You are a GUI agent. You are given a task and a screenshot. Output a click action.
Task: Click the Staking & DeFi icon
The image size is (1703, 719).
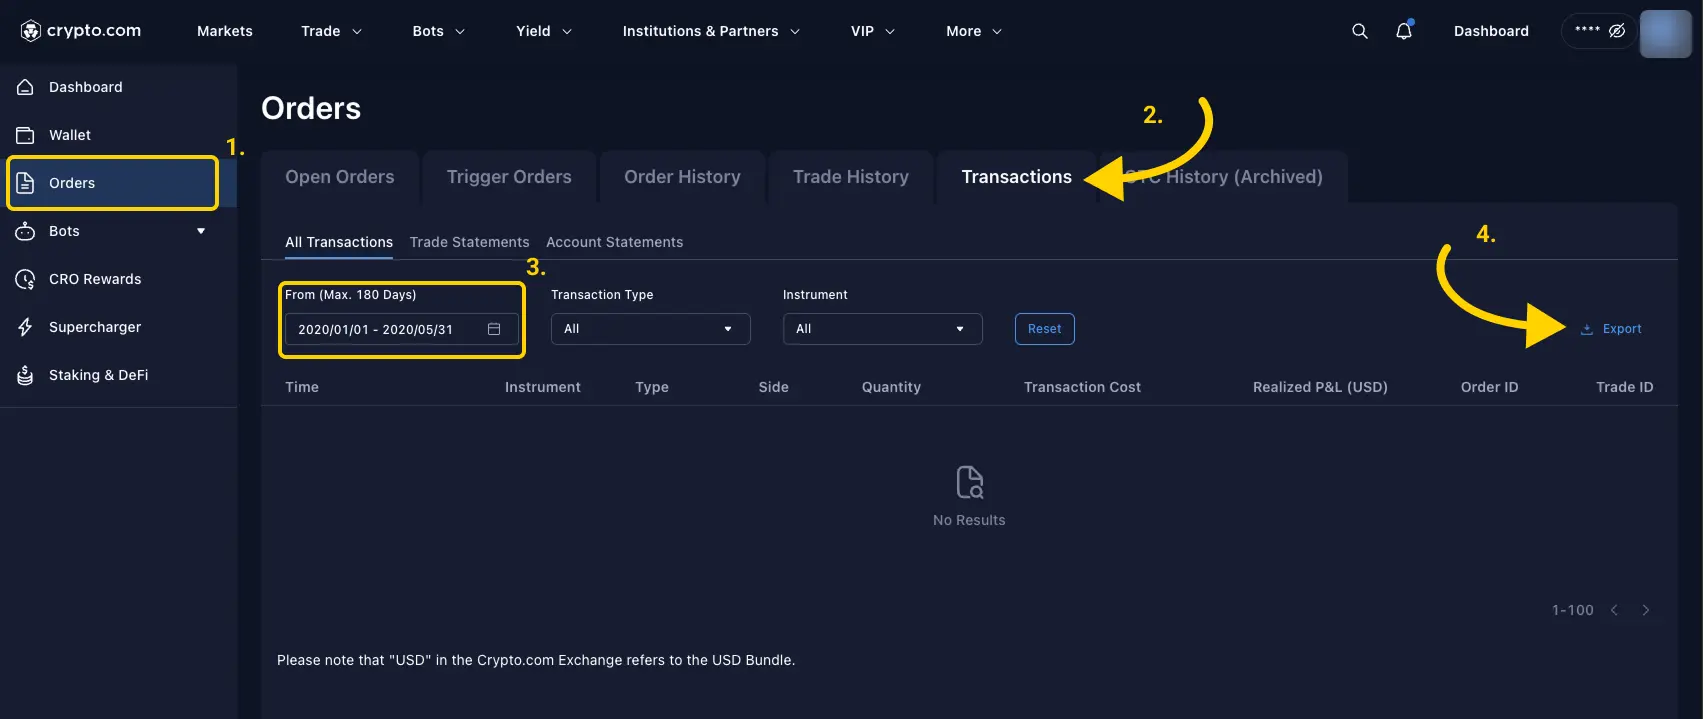point(26,375)
